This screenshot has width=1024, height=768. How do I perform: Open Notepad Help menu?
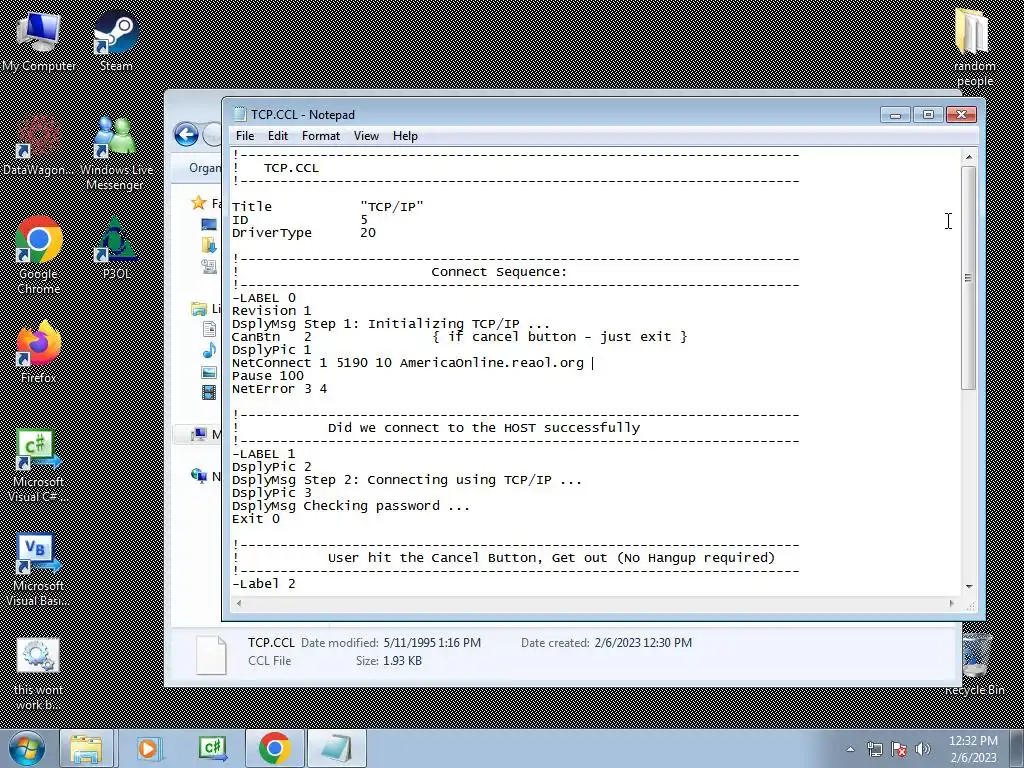[x=405, y=136]
